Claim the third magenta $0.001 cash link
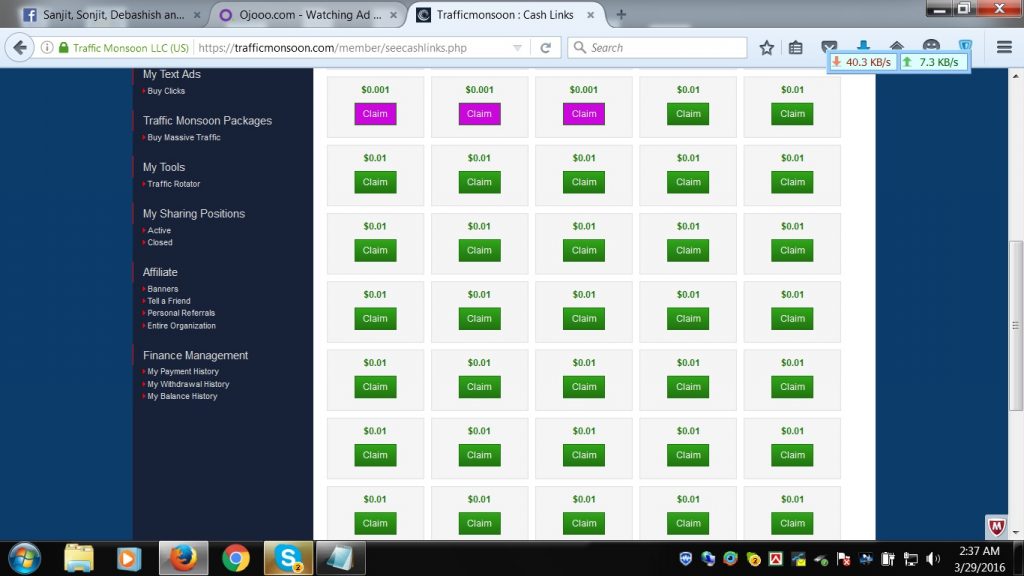1024x576 pixels. pyautogui.click(x=584, y=114)
